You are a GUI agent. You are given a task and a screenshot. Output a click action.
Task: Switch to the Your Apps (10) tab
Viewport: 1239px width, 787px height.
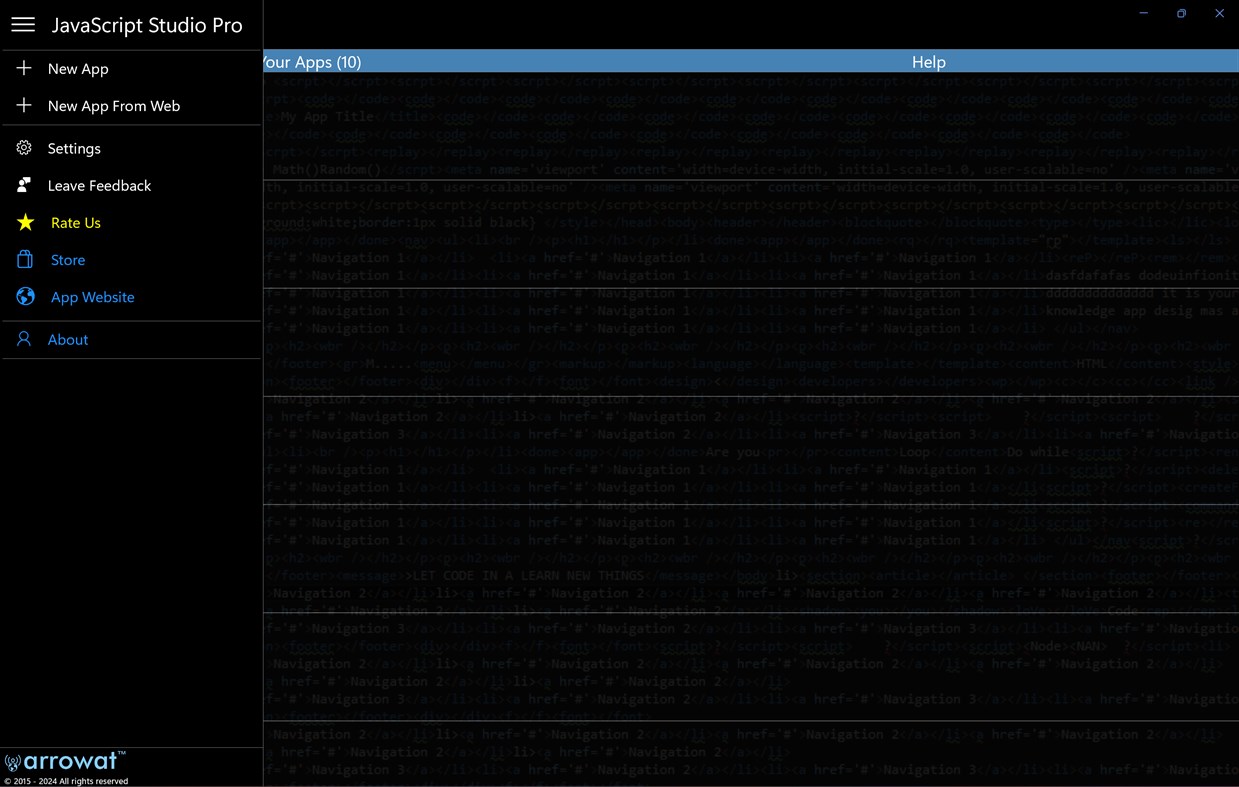click(312, 62)
